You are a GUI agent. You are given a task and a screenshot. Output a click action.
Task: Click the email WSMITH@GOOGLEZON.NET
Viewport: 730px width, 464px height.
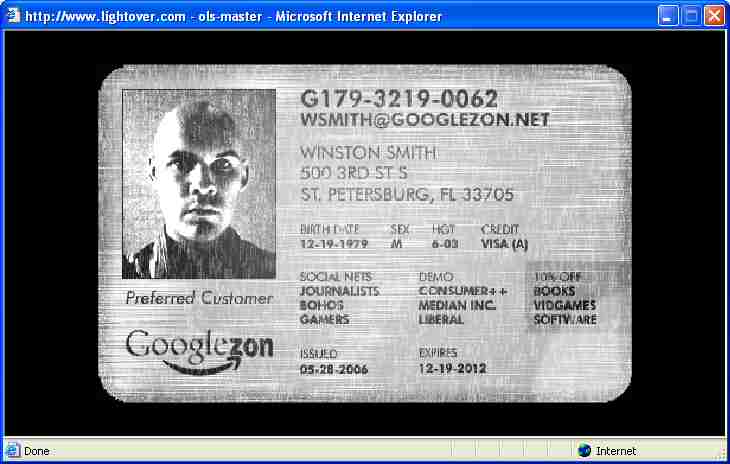click(425, 120)
